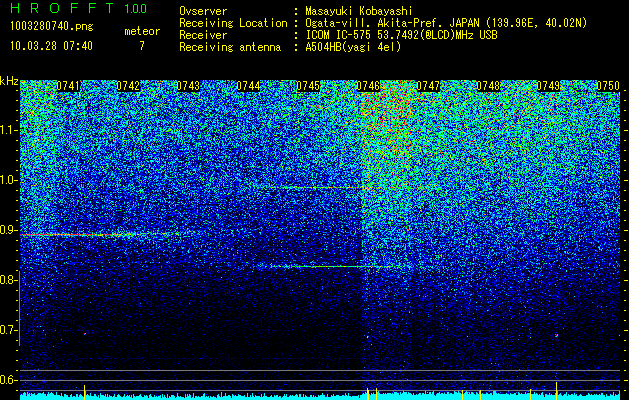This screenshot has width=629, height=400.
Task: Click the 0.8 frequency axis label
Action: coord(8,280)
